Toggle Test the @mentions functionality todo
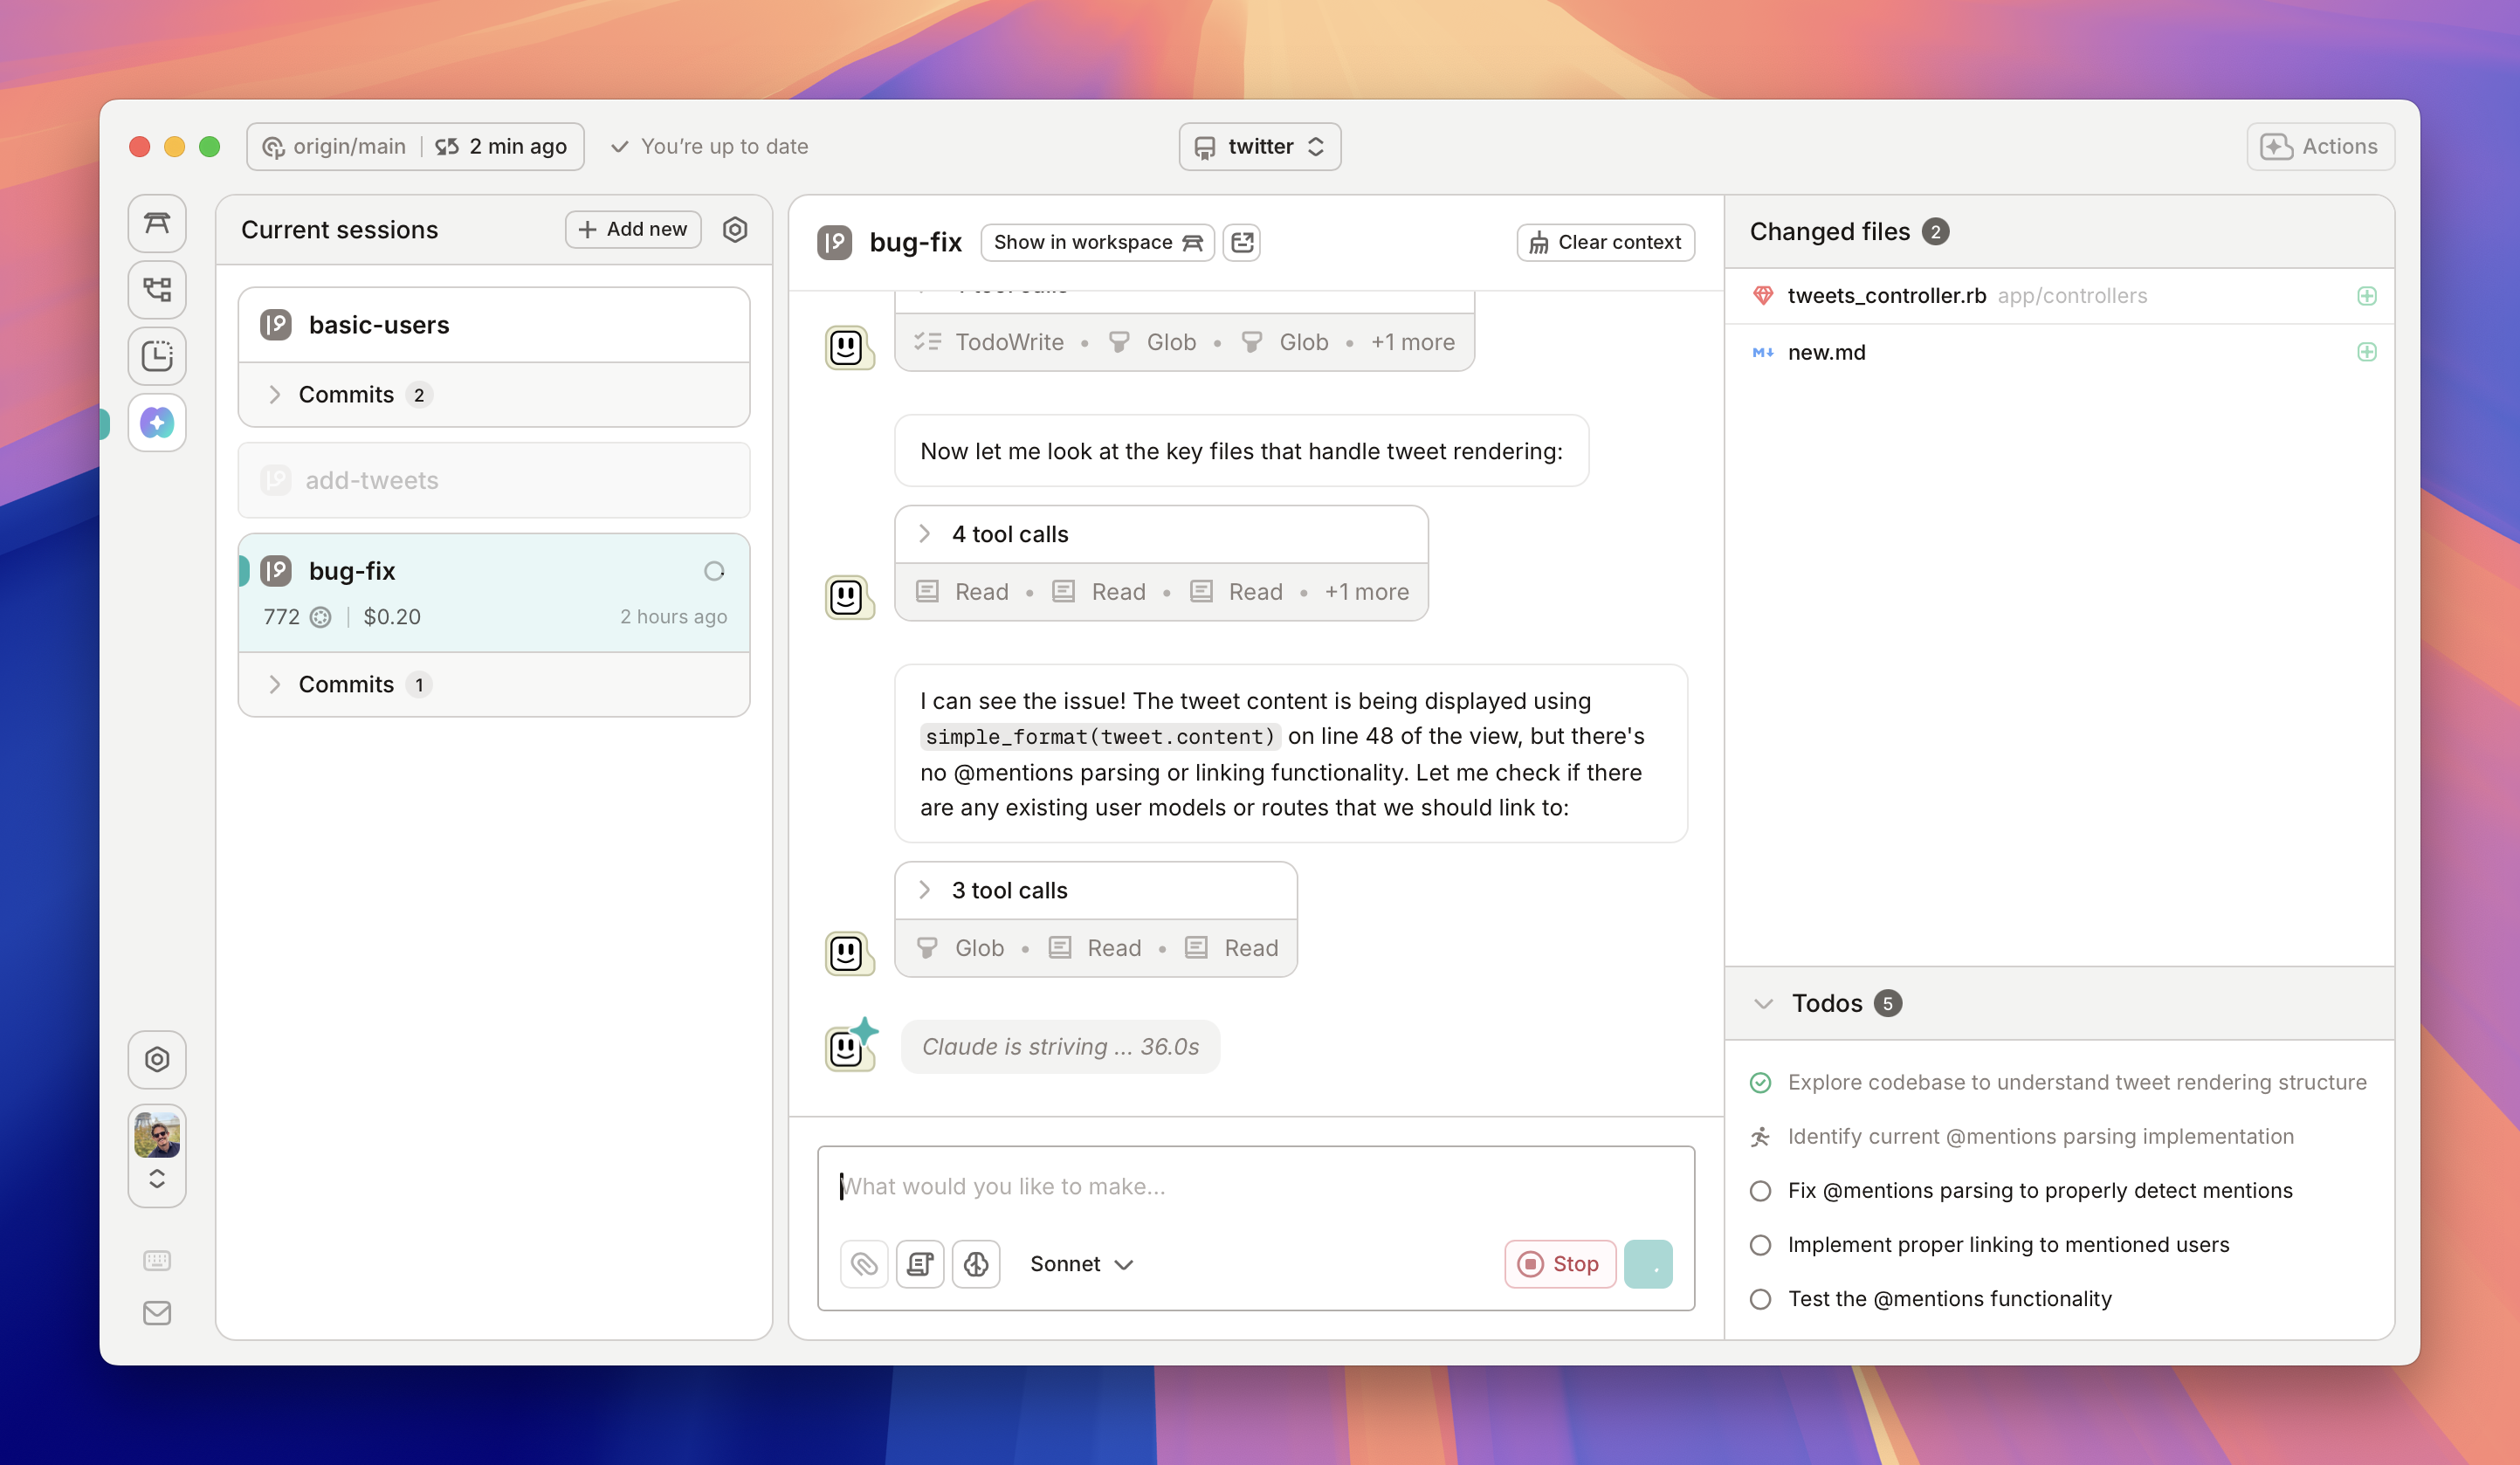2520x1465 pixels. pyautogui.click(x=1760, y=1299)
